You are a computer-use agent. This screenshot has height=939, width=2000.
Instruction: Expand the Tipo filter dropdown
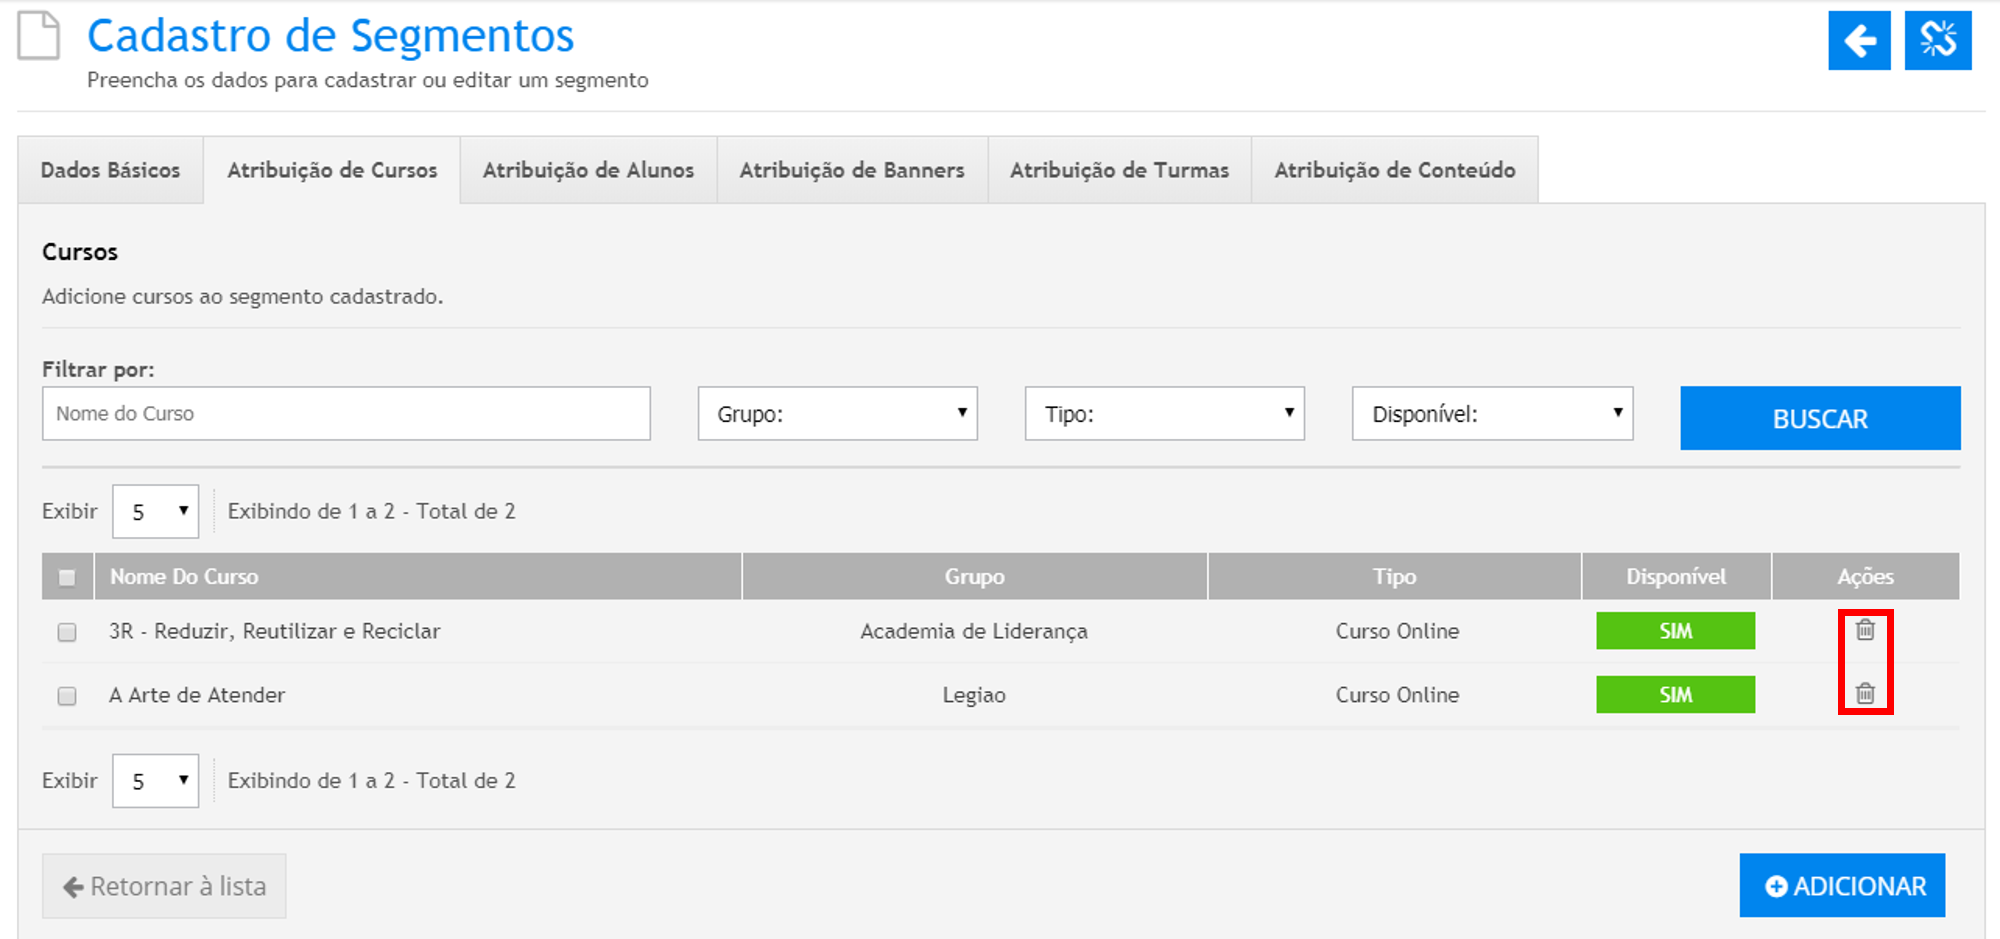coord(1164,414)
